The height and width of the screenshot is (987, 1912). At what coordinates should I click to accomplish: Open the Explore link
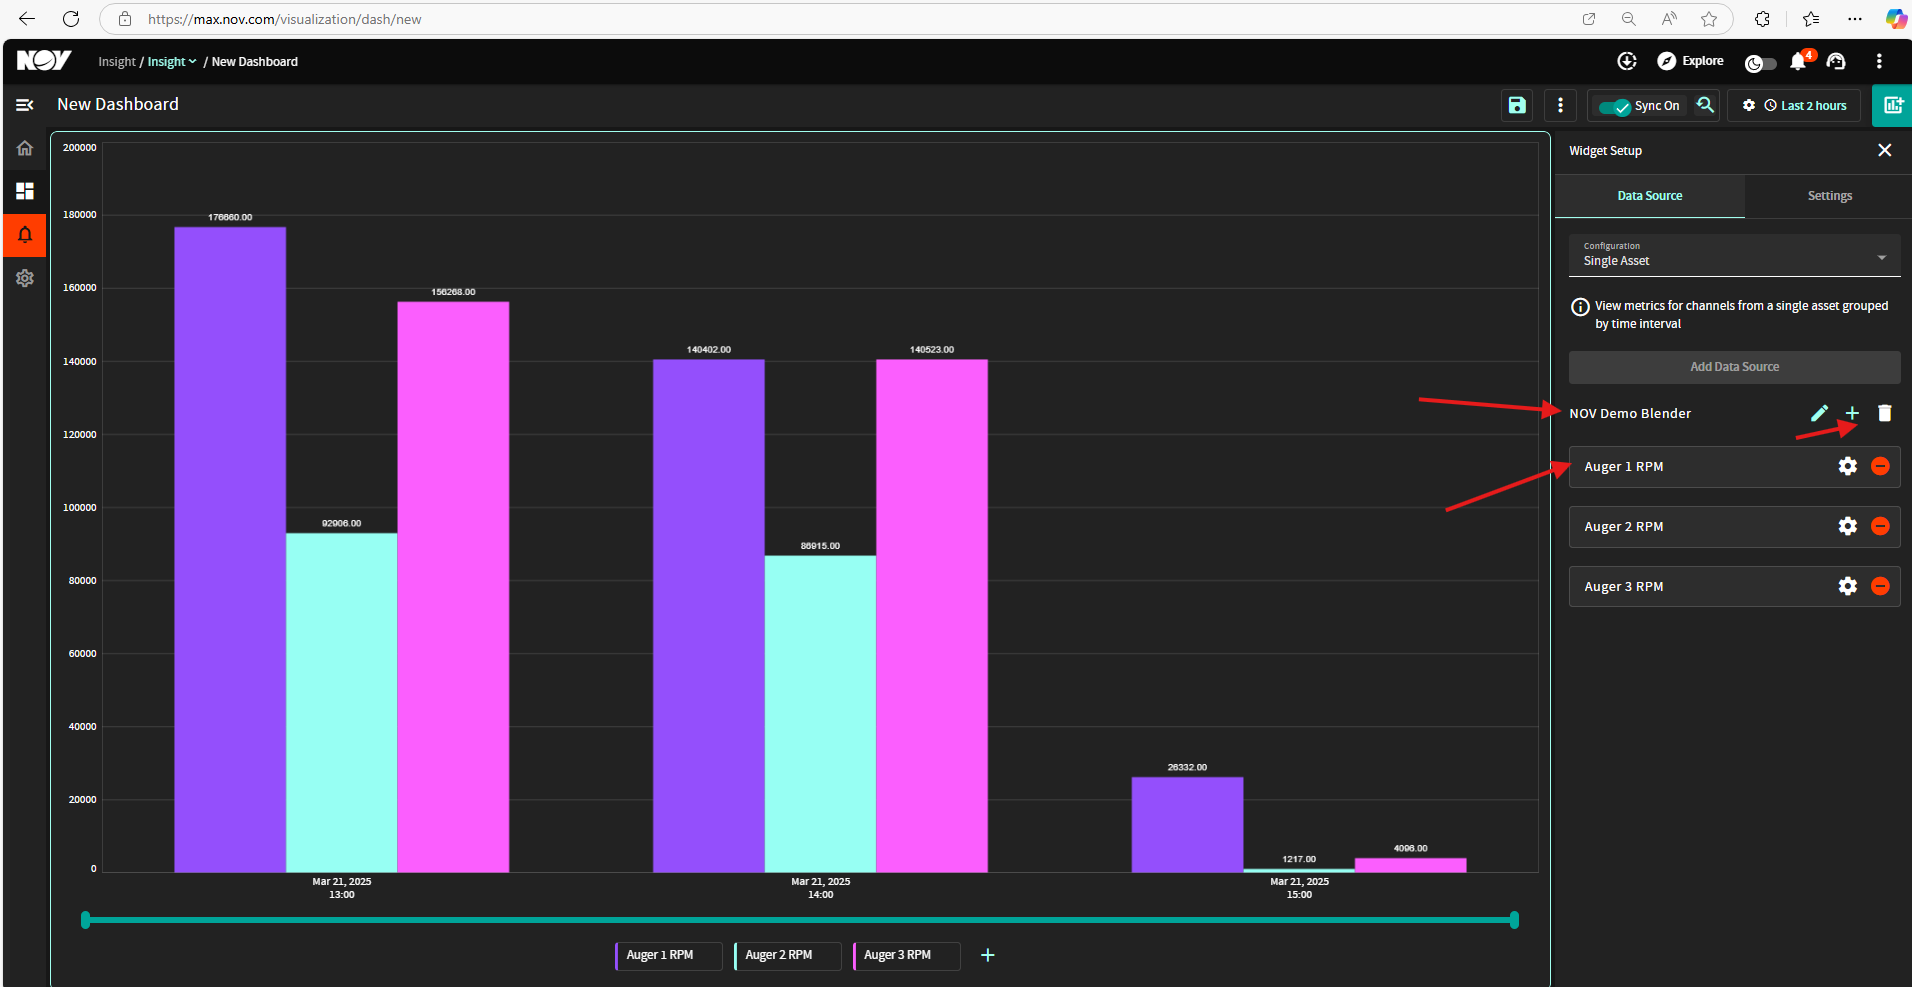pos(1691,61)
